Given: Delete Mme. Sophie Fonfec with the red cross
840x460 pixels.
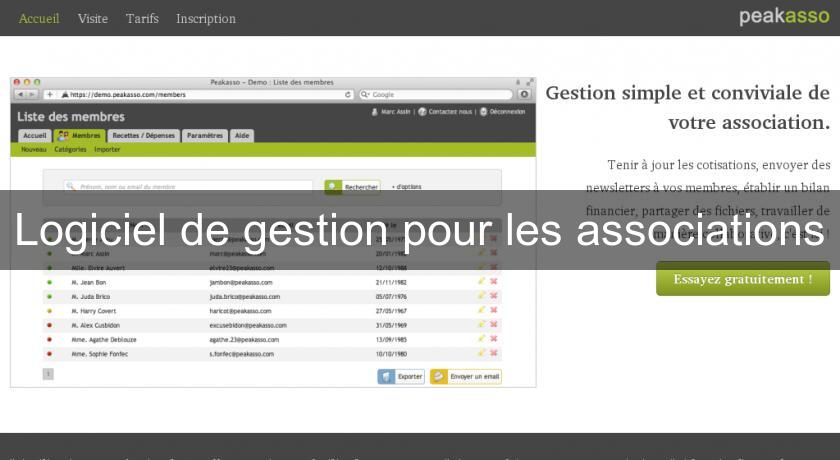Looking at the screenshot, I should [494, 353].
